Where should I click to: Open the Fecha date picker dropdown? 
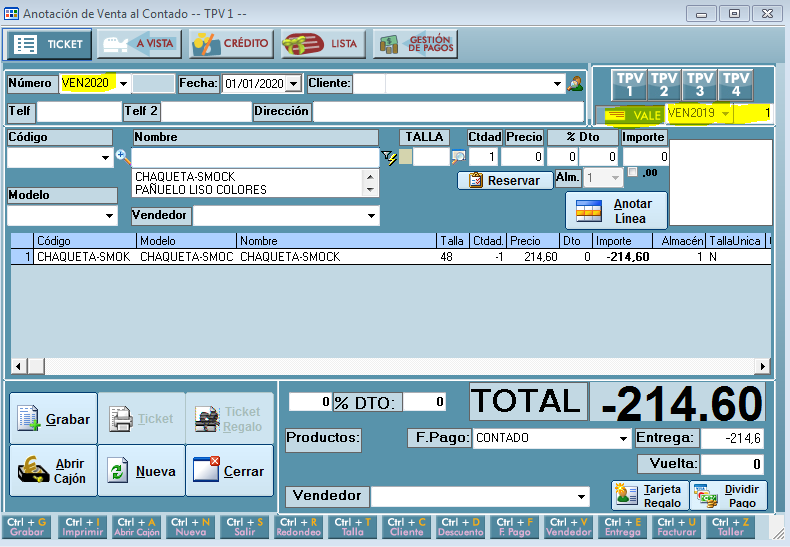pos(293,84)
